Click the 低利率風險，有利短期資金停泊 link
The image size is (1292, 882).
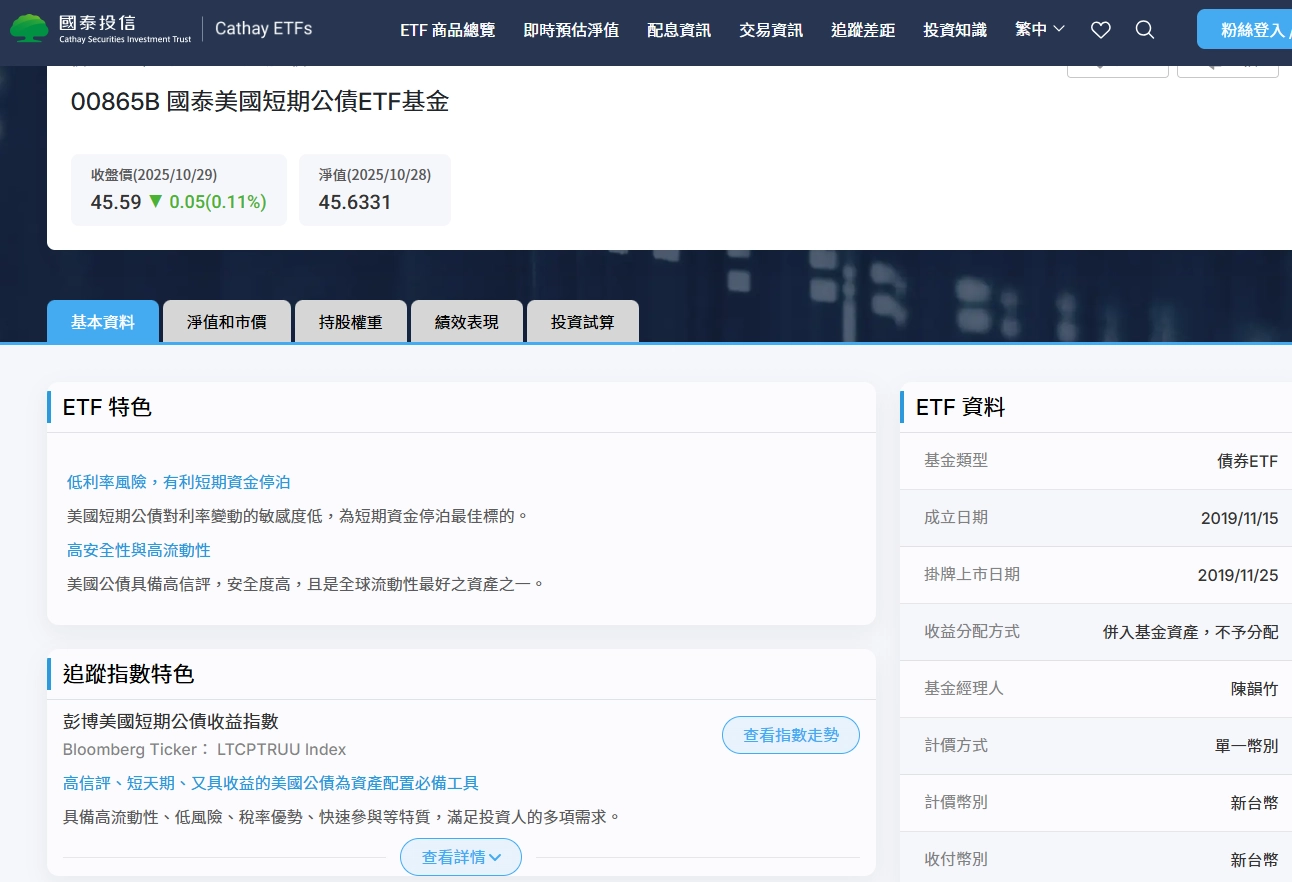tap(178, 482)
